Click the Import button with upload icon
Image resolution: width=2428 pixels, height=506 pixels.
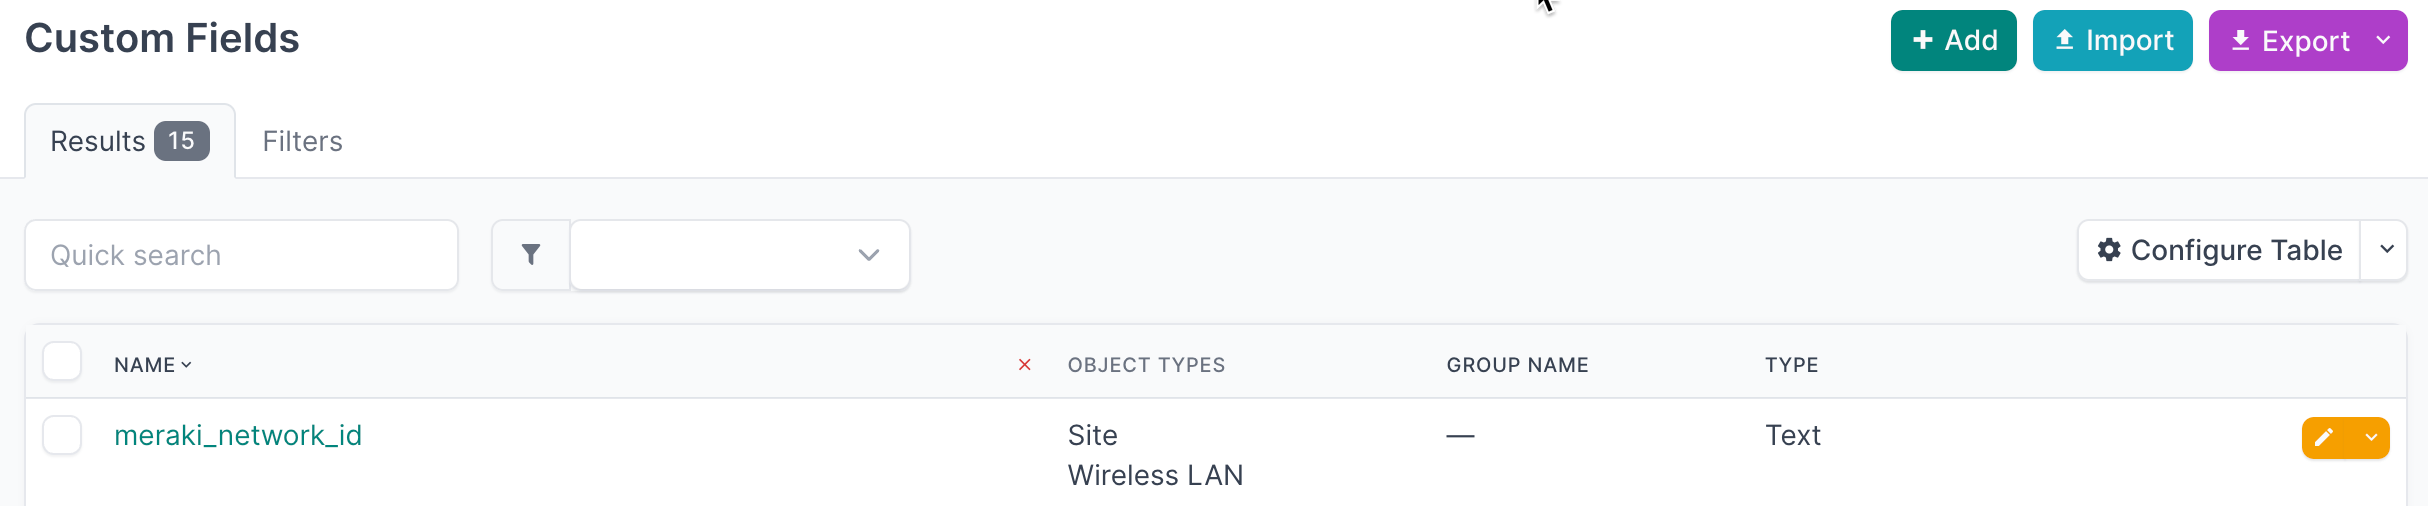[x=2112, y=41]
